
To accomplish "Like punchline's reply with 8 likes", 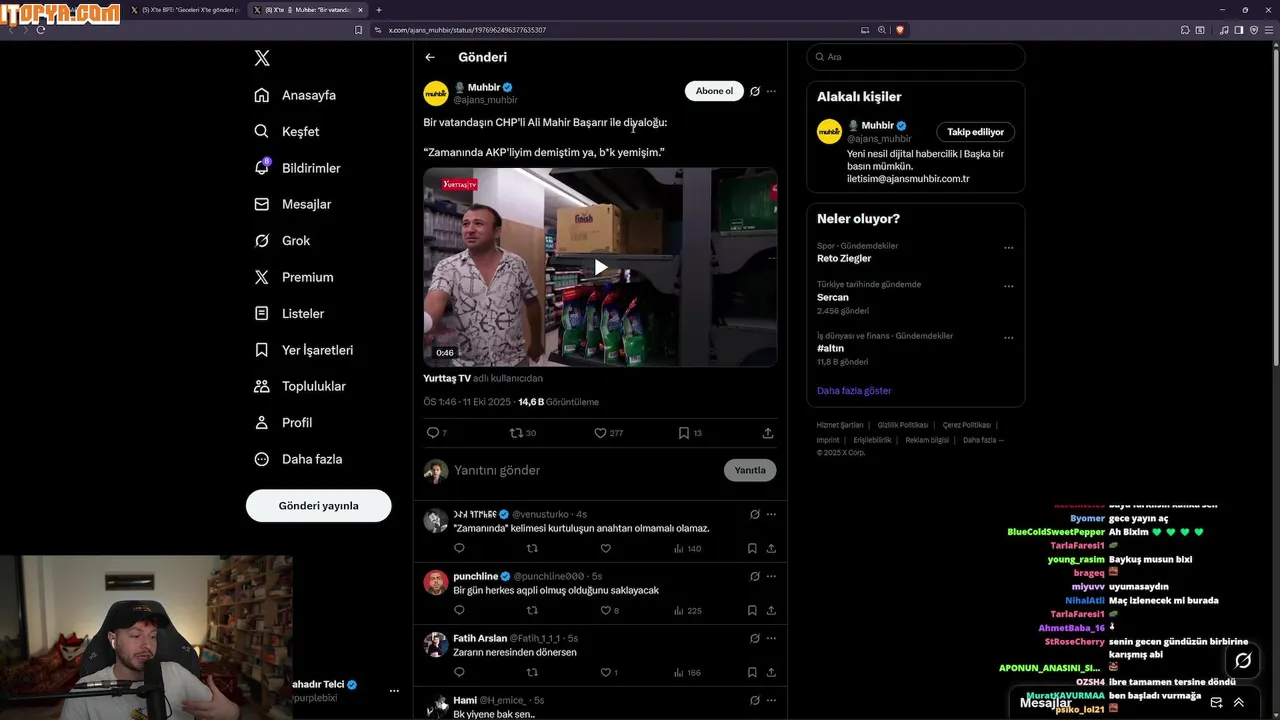I will coord(609,610).
